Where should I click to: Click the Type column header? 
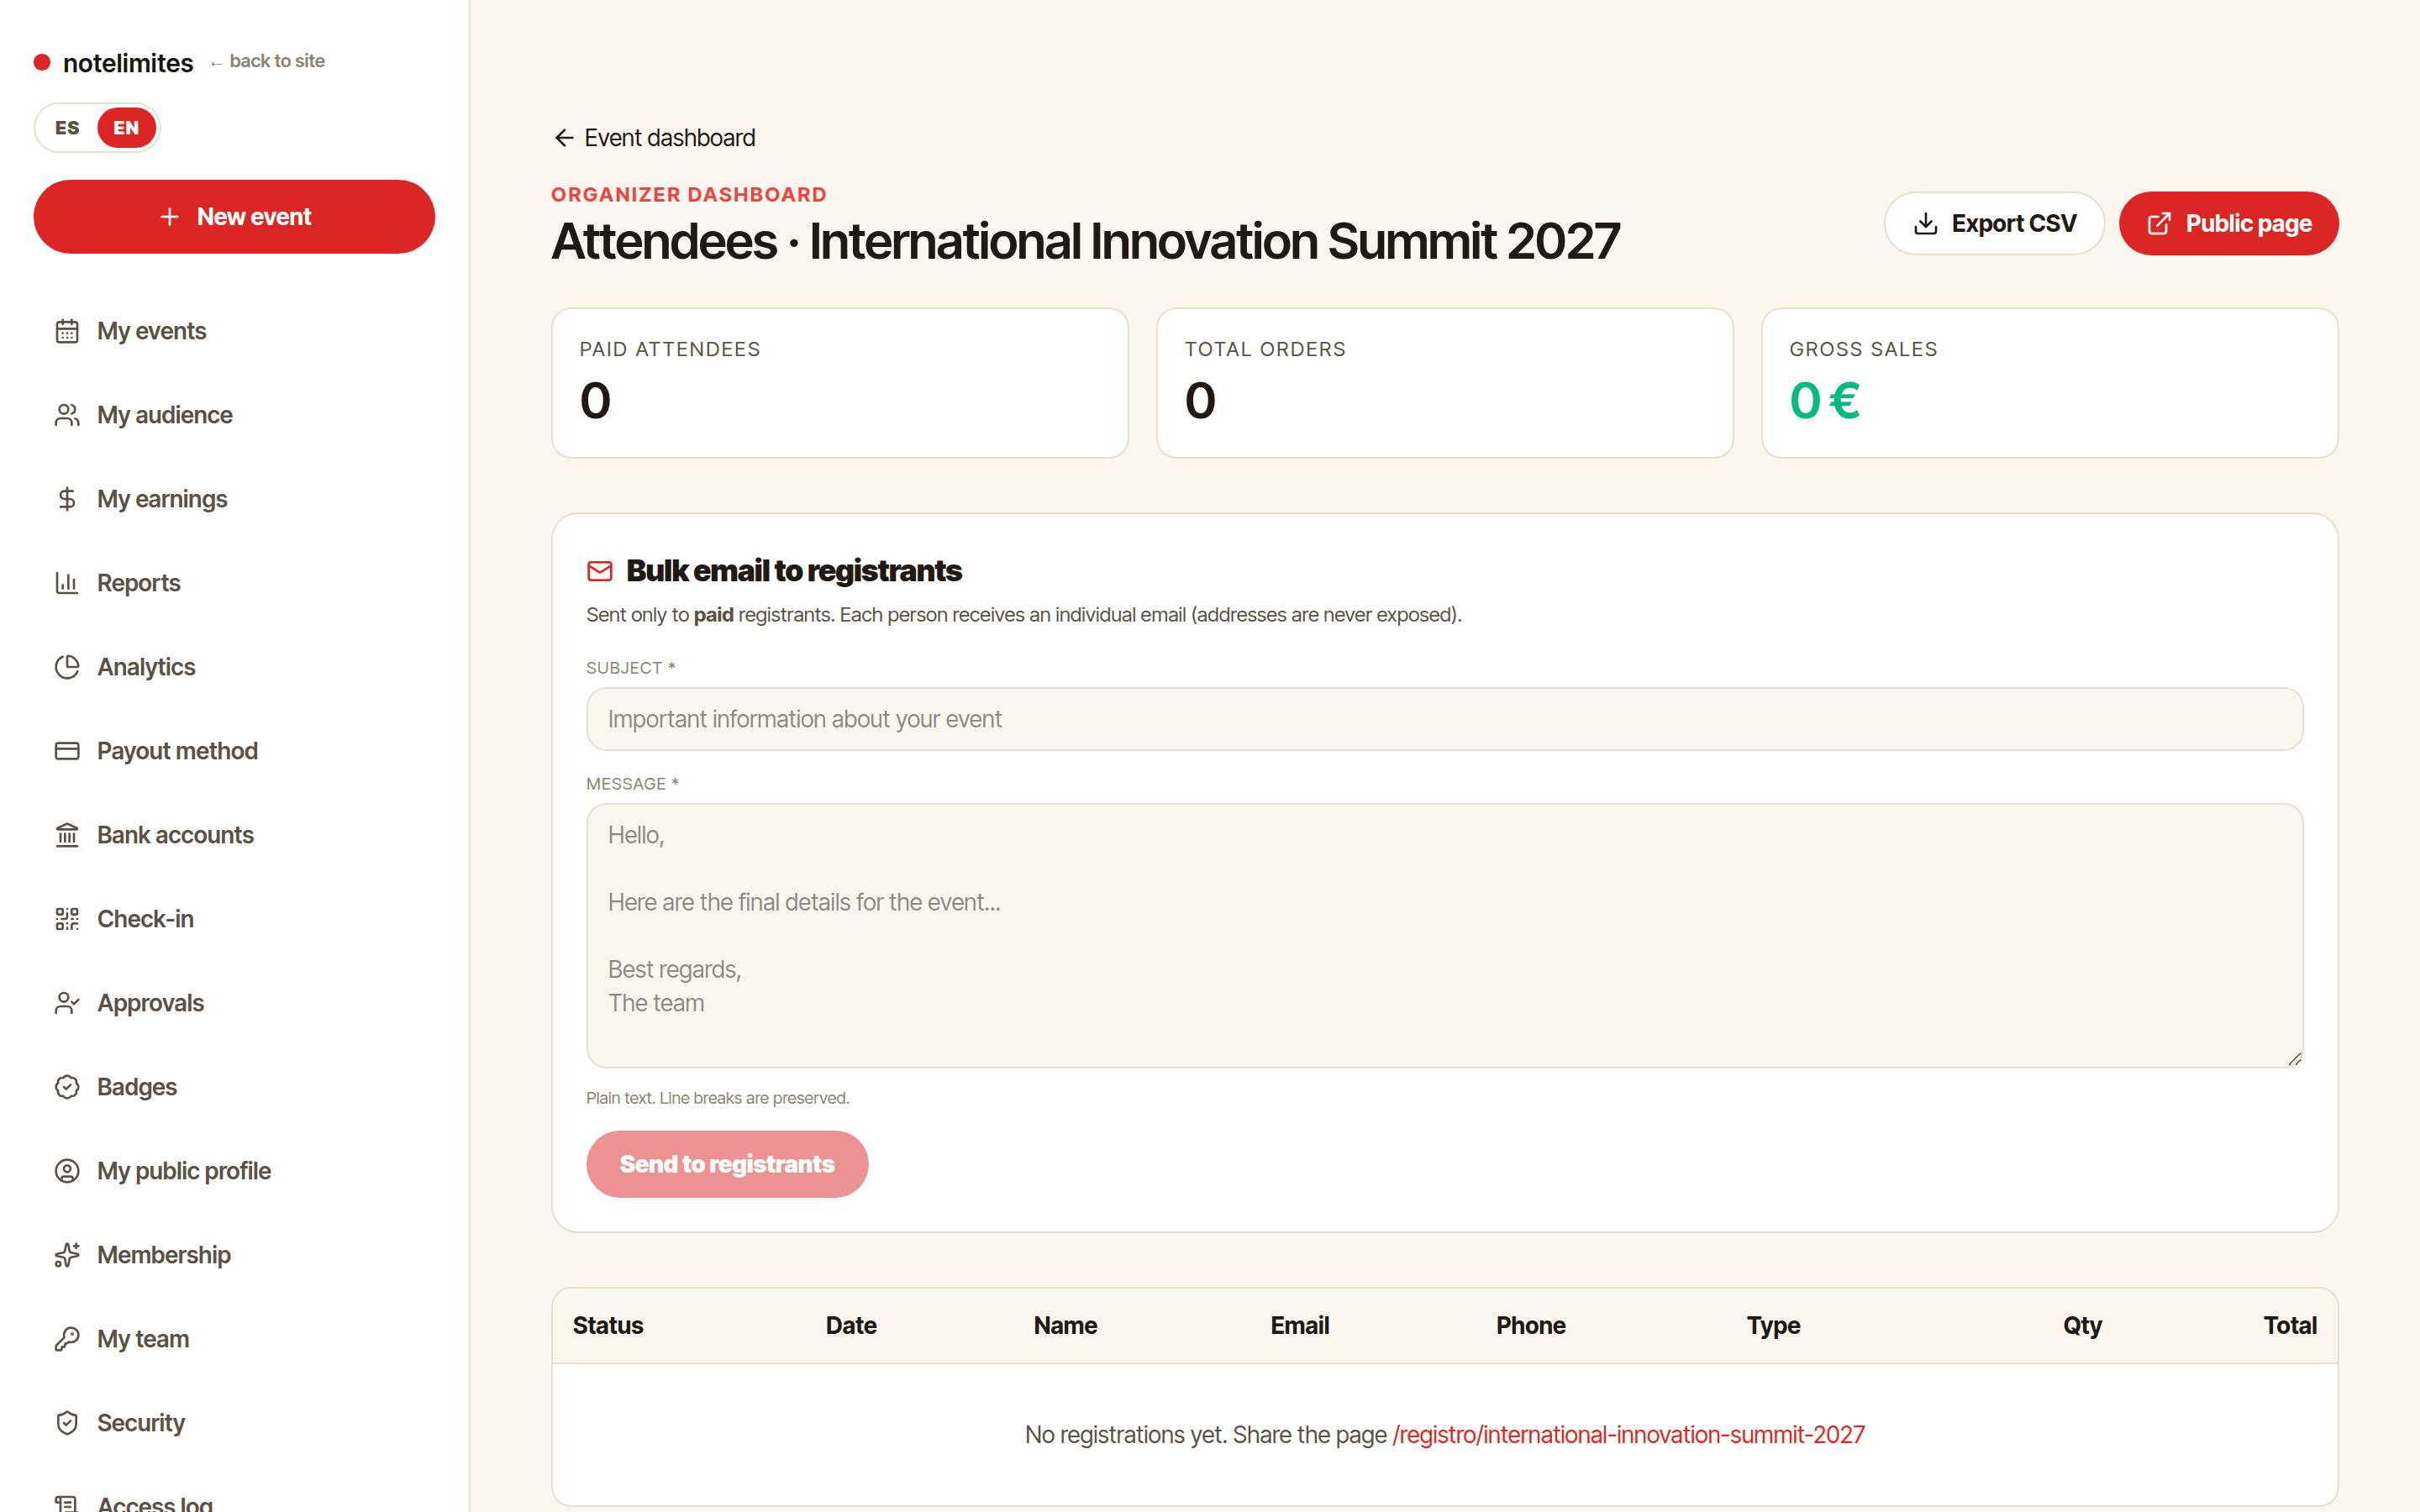point(1774,1325)
